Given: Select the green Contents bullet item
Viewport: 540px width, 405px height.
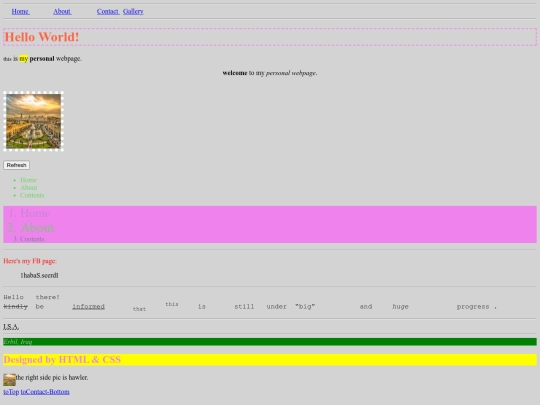Looking at the screenshot, I should 32,195.
